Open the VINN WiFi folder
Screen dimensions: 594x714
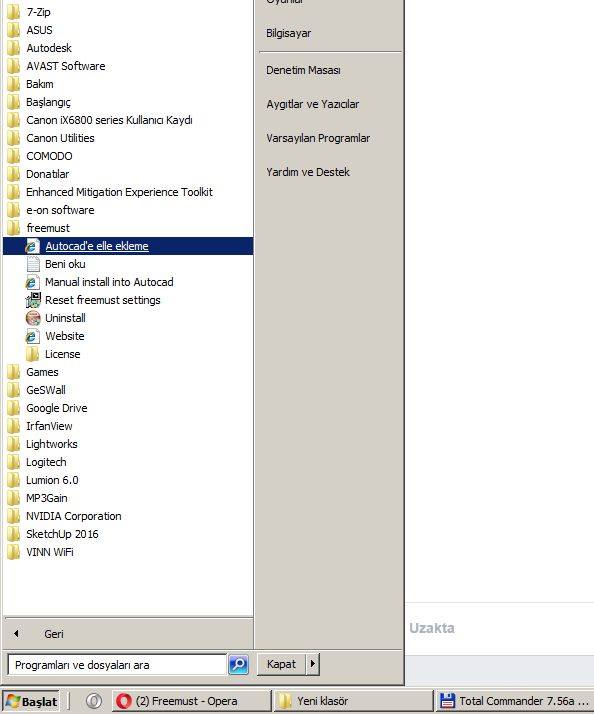[50, 552]
